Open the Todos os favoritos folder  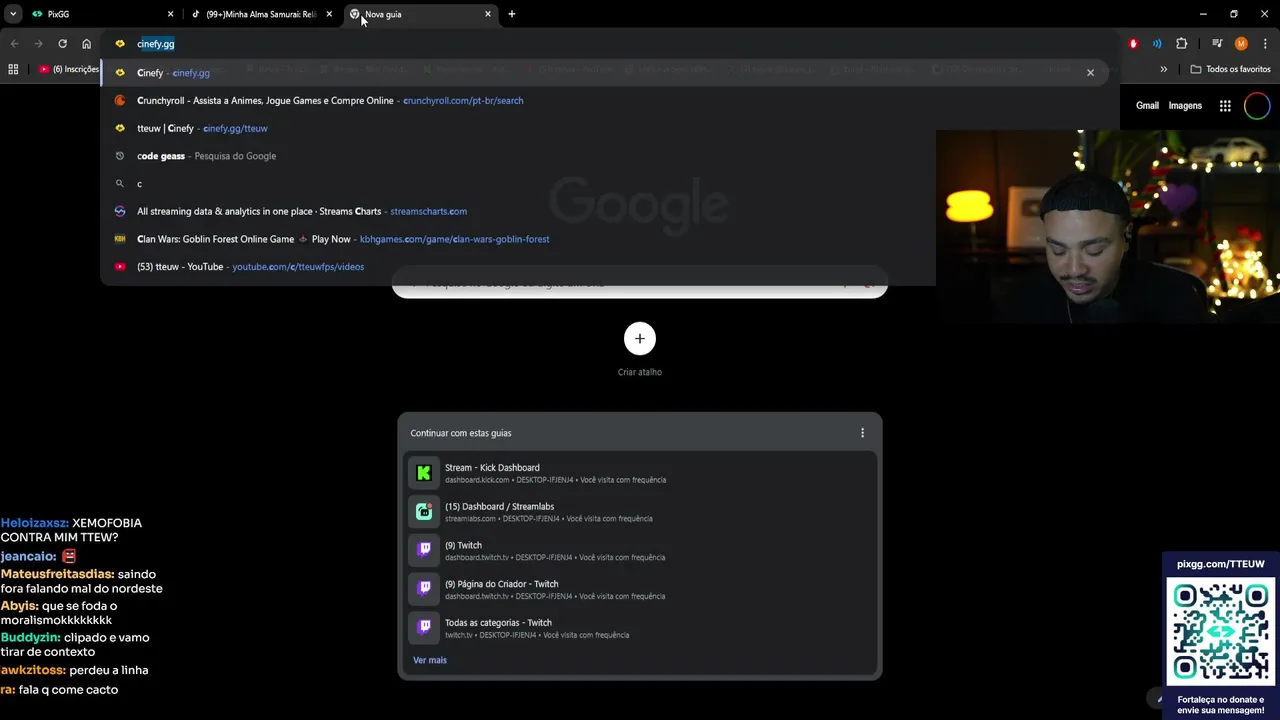pos(1230,69)
